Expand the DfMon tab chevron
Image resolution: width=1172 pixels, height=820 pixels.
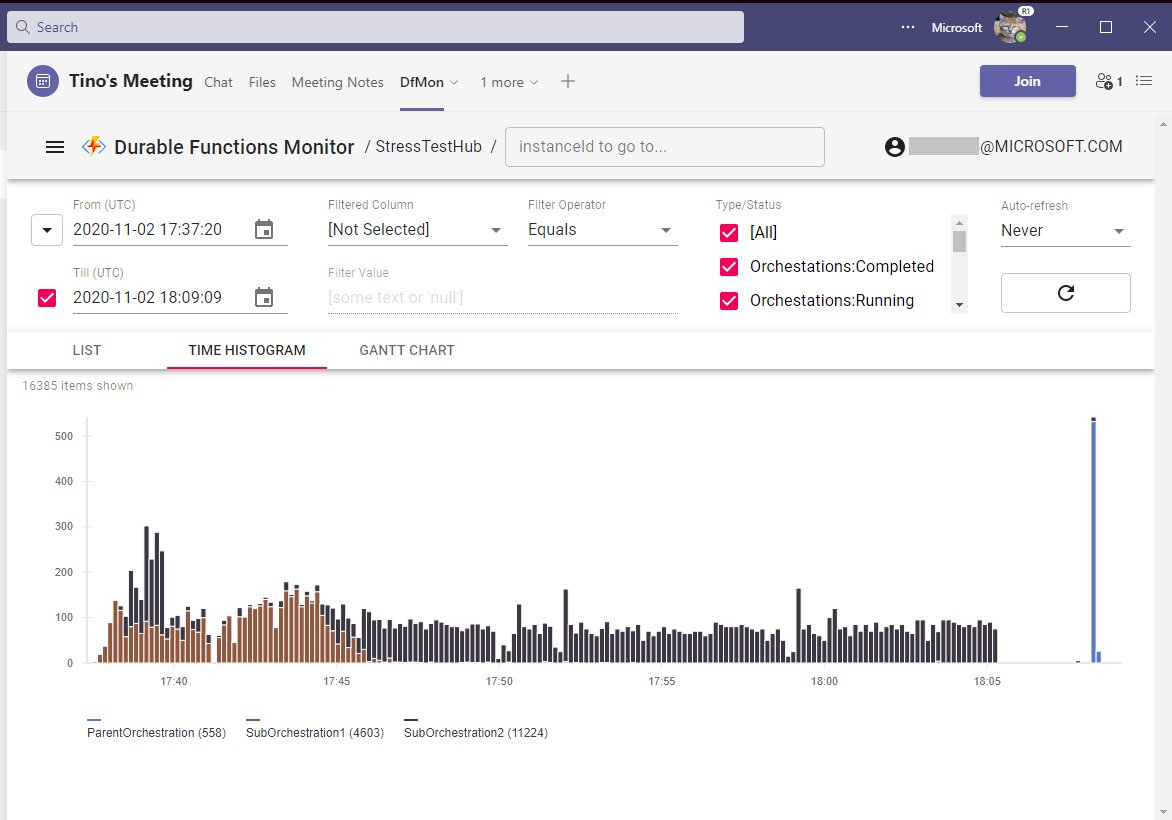pos(454,82)
